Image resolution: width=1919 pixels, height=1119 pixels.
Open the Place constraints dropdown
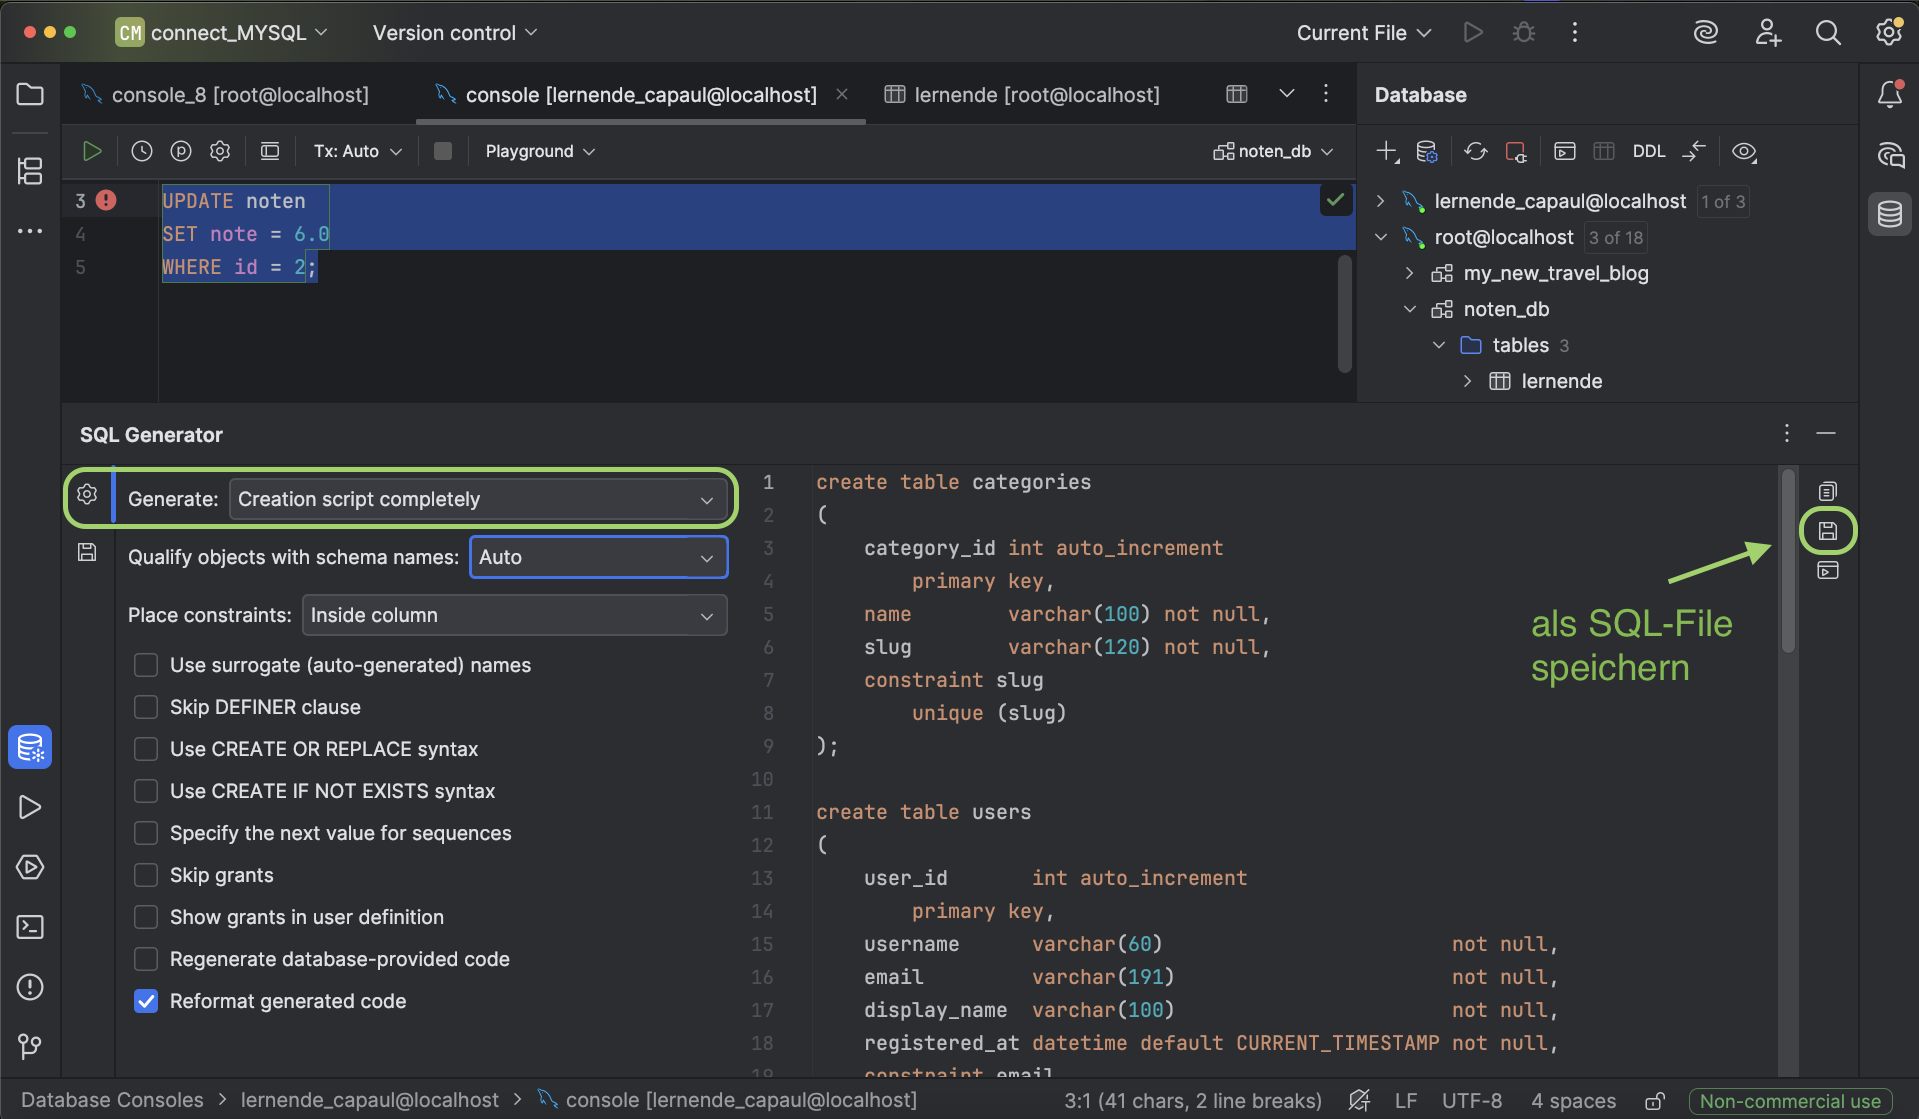click(x=514, y=615)
